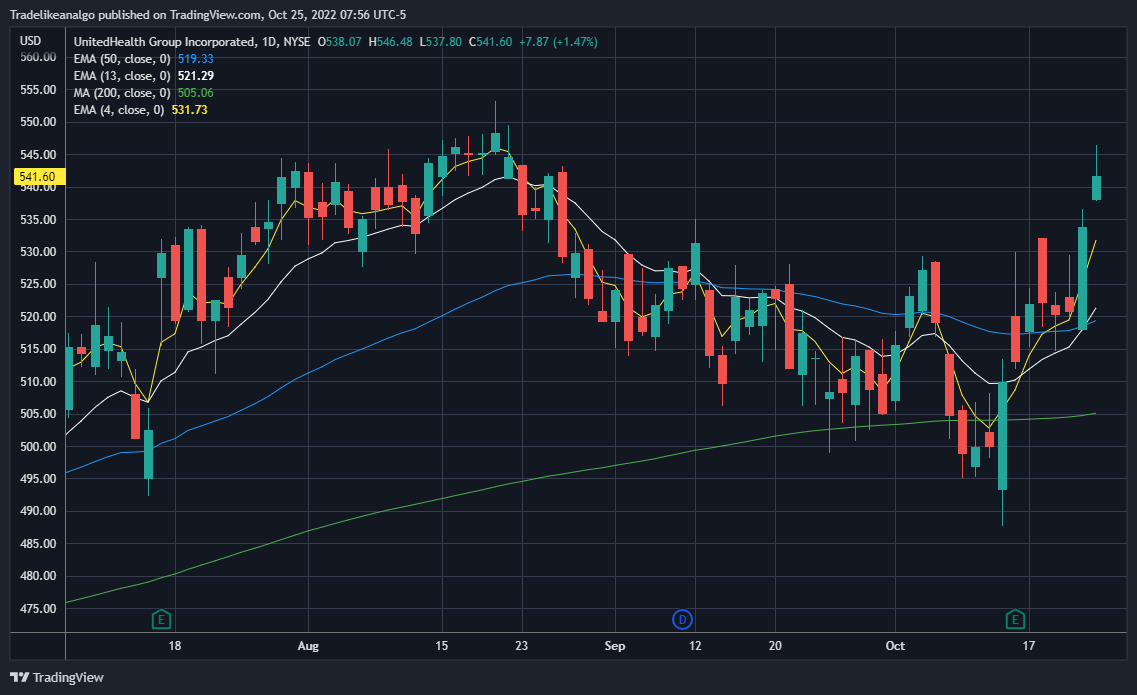The height and width of the screenshot is (695, 1137).
Task: Click the +7.87 (+1.47%) change value
Action: (x=558, y=42)
